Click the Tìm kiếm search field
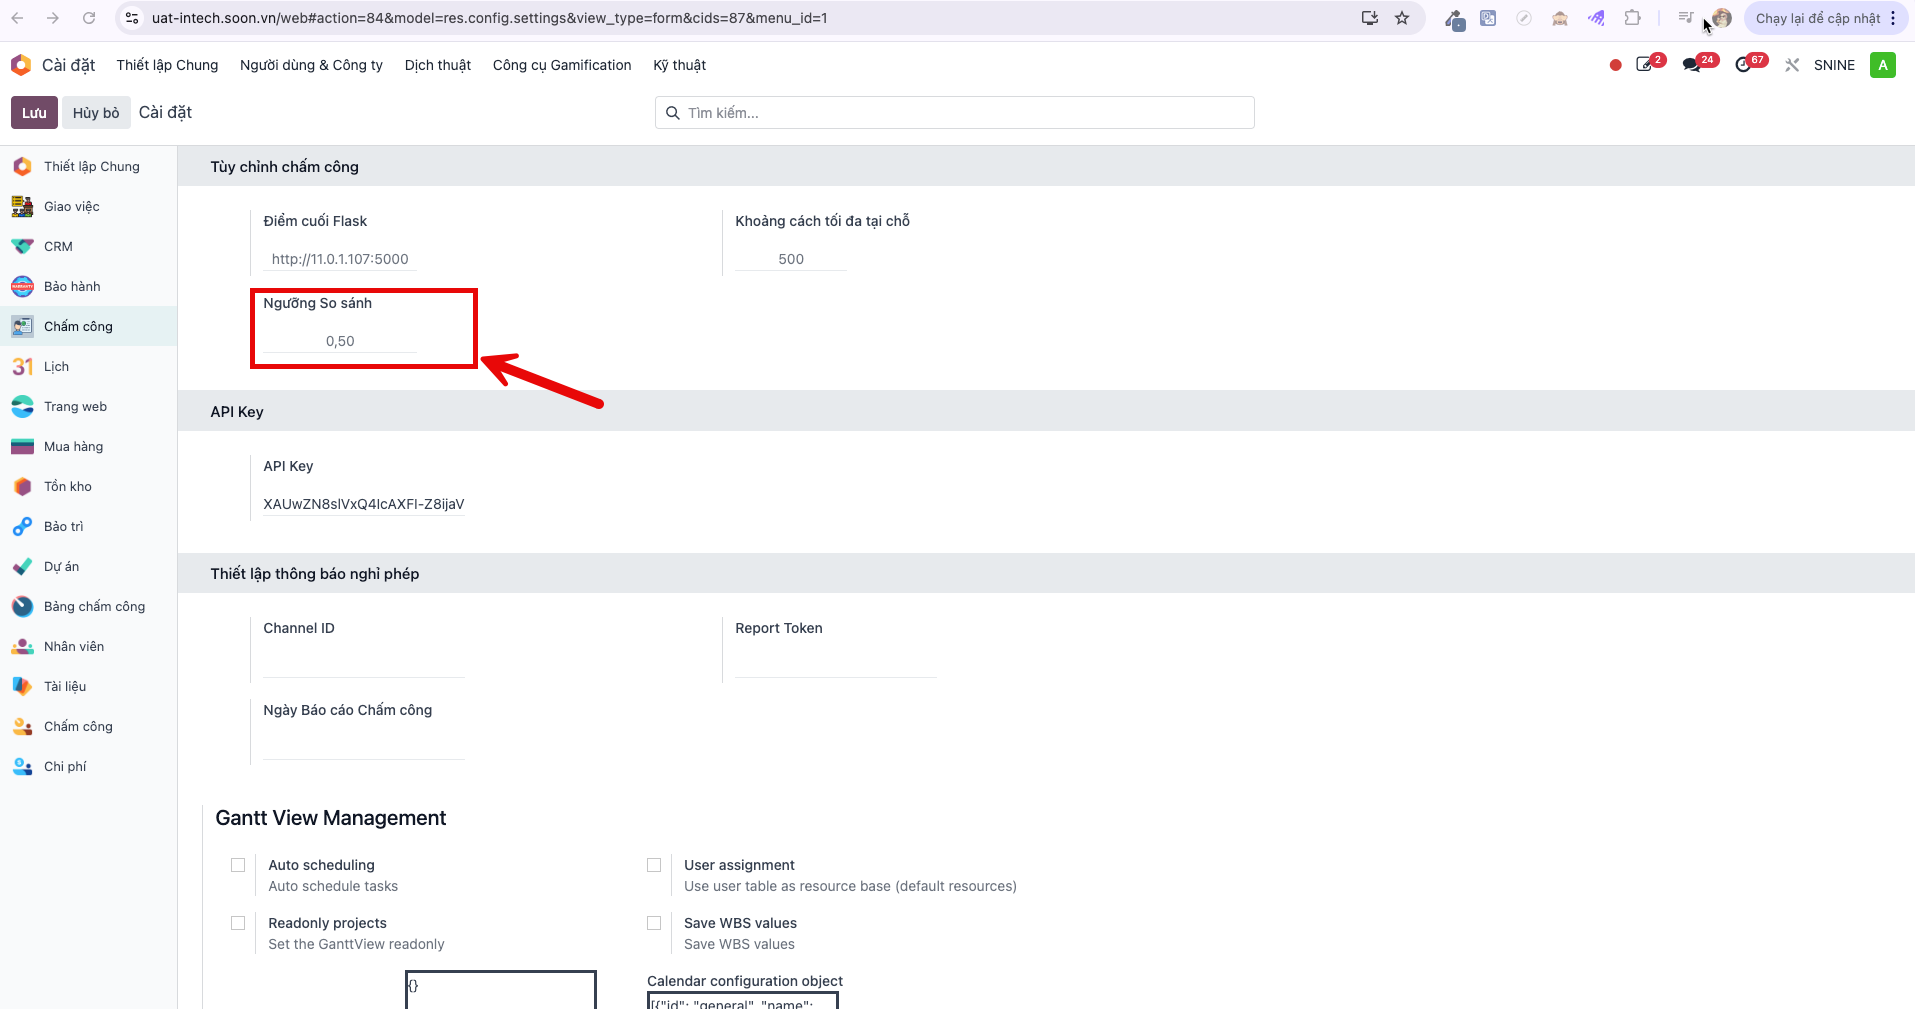 [955, 113]
